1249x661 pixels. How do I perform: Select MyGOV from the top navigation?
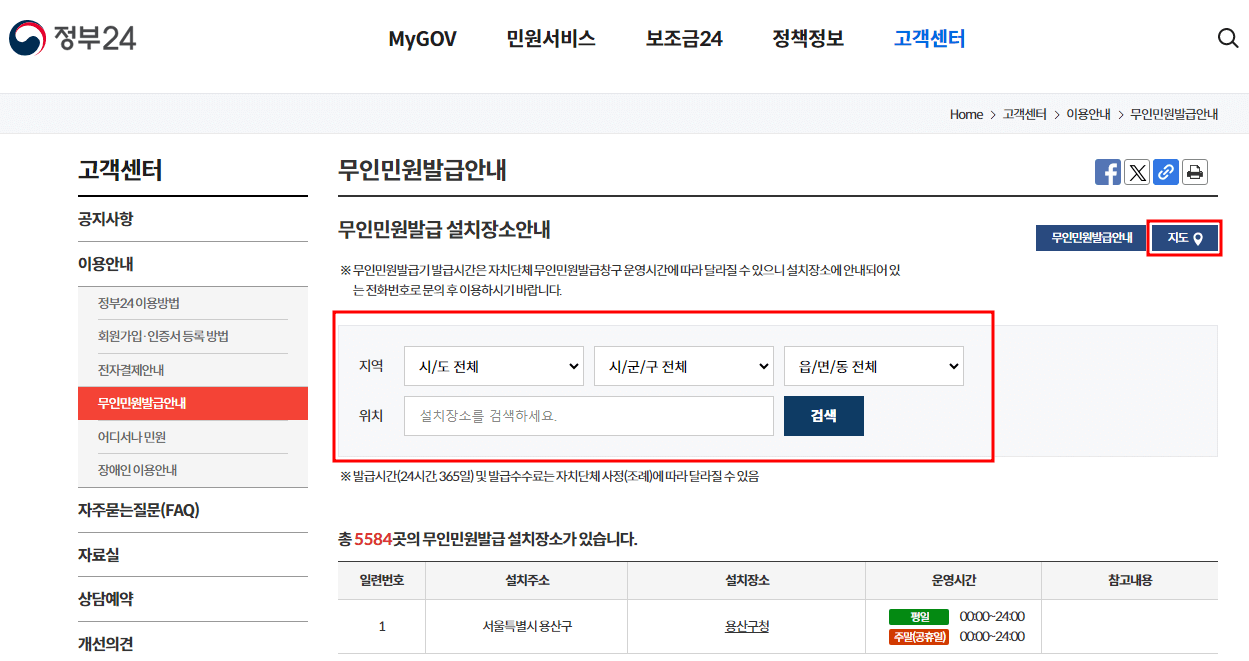pyautogui.click(x=422, y=38)
